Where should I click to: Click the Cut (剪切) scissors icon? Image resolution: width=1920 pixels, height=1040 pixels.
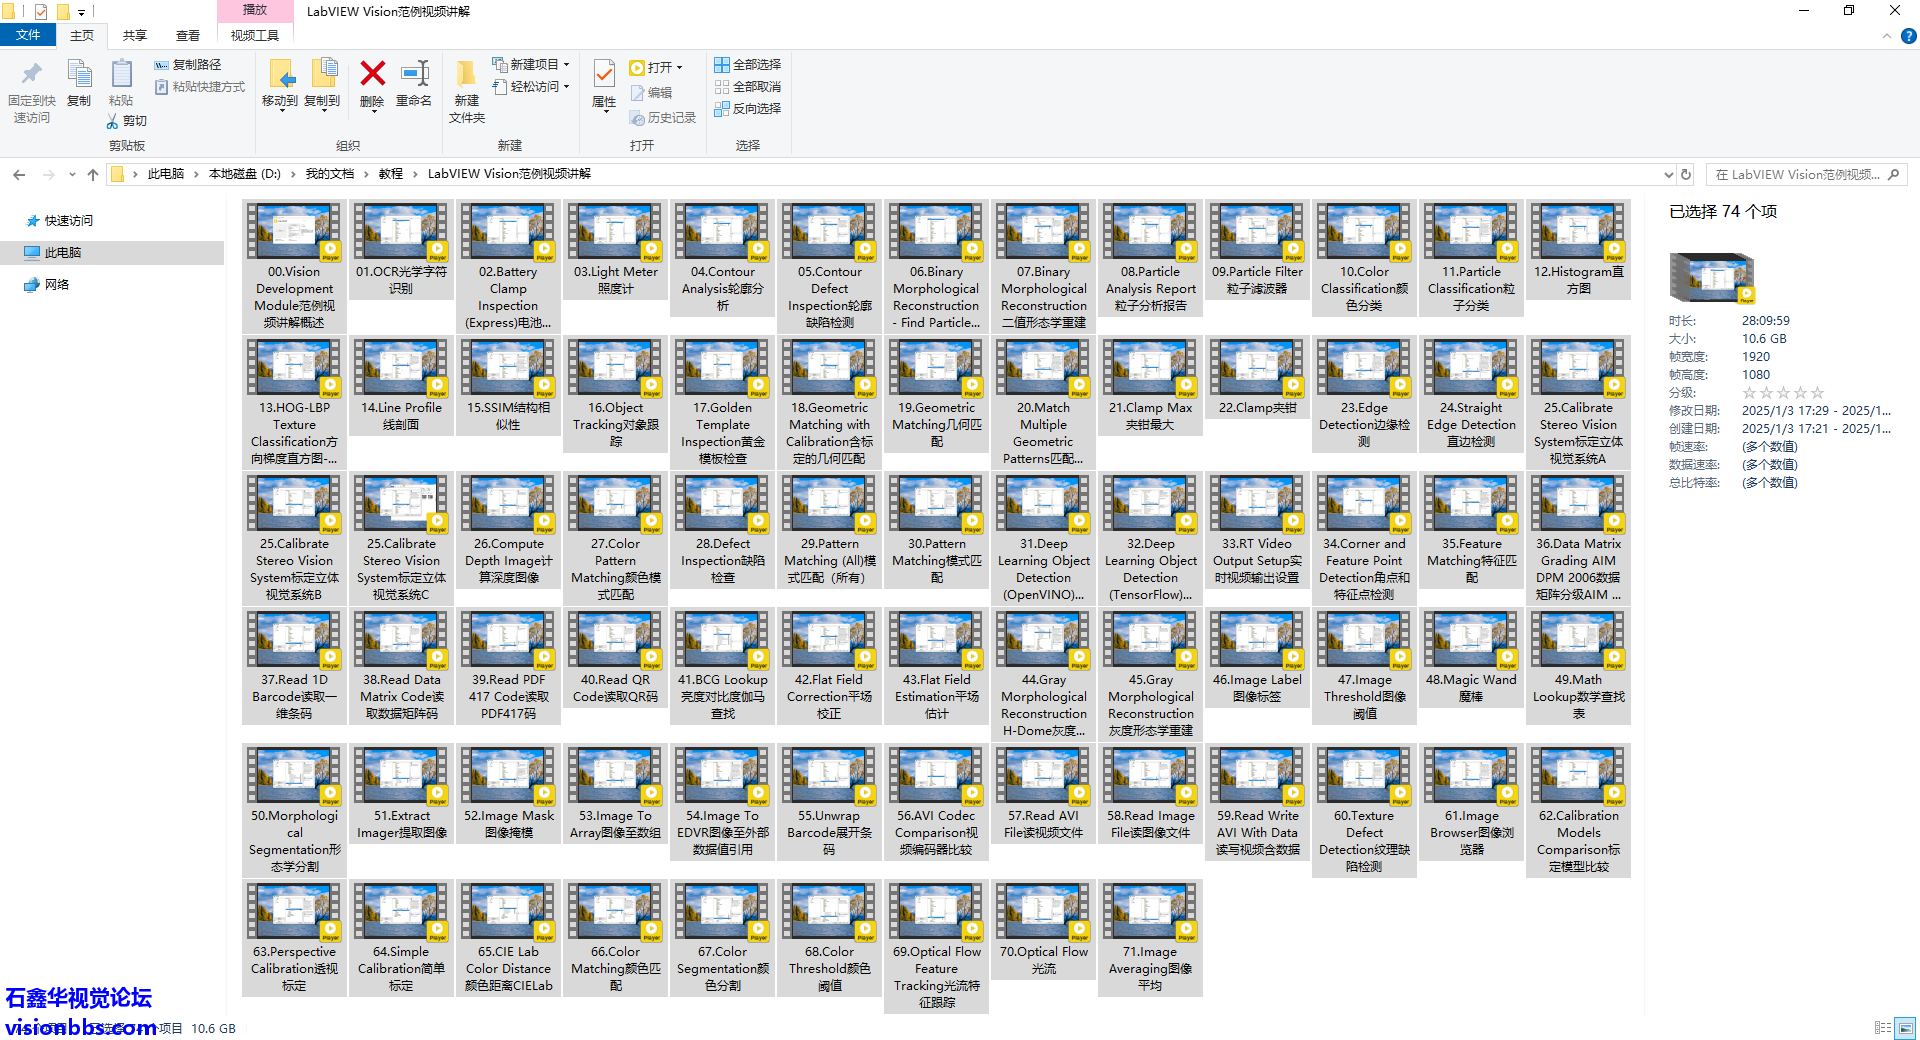click(x=113, y=121)
